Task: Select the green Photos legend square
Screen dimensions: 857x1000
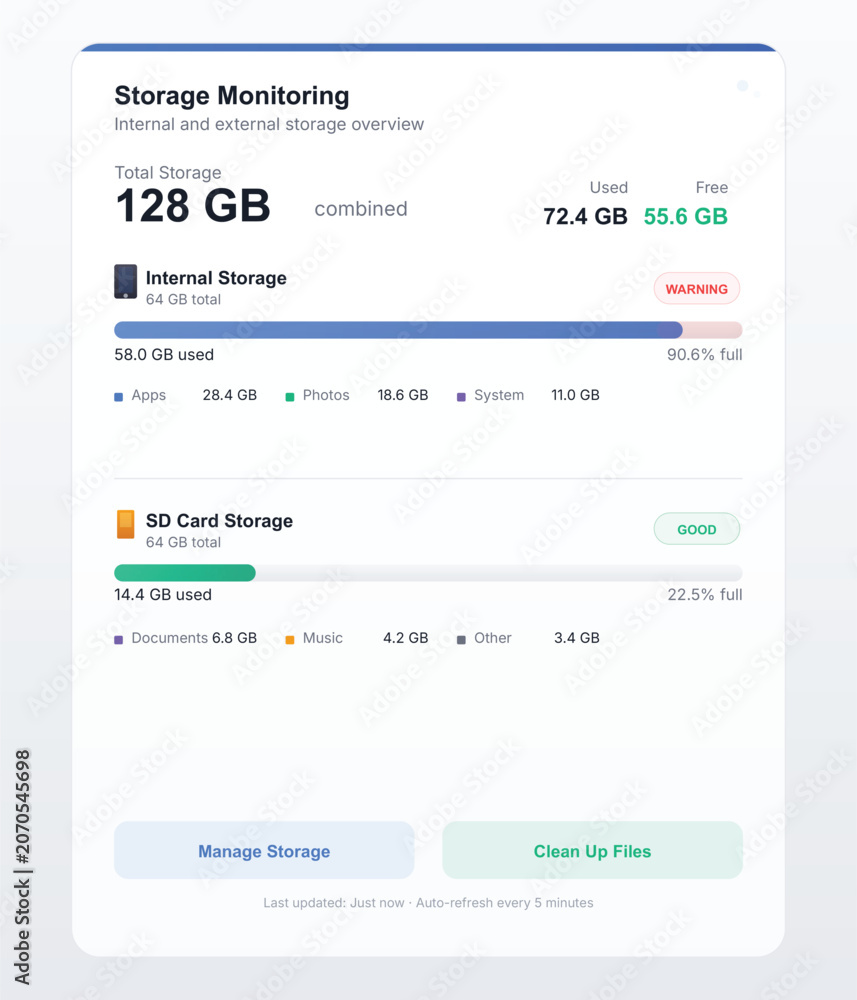Action: click(289, 397)
